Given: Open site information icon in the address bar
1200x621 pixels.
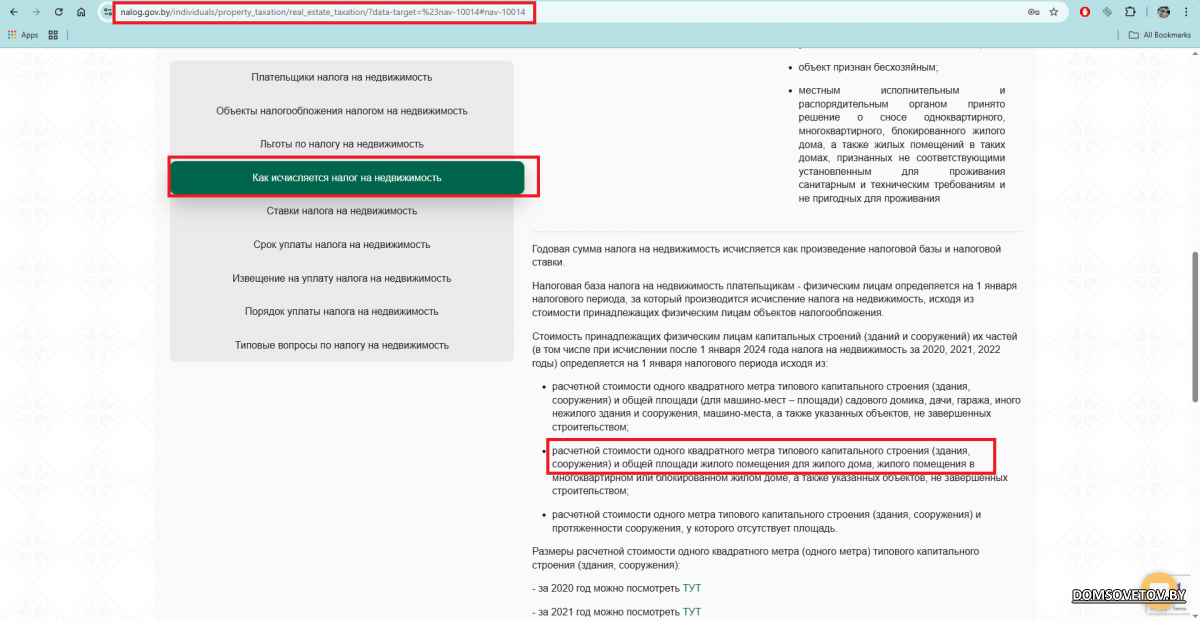Looking at the screenshot, I should pyautogui.click(x=108, y=12).
